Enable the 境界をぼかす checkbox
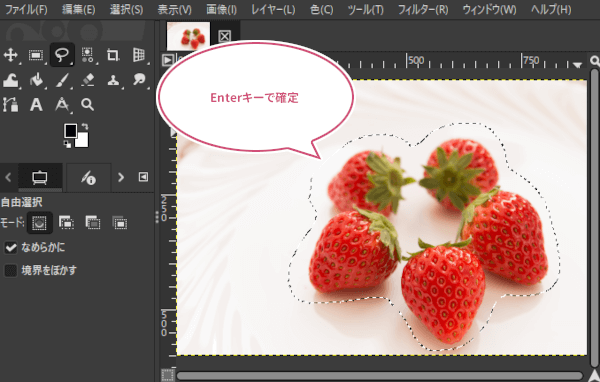The width and height of the screenshot is (600, 382). 10,271
